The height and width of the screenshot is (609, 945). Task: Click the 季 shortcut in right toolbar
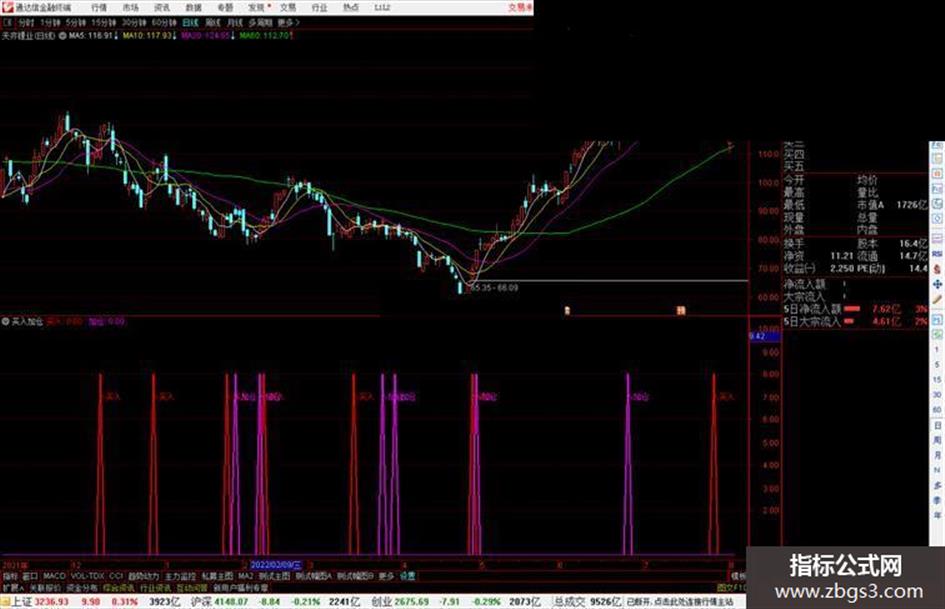point(938,498)
